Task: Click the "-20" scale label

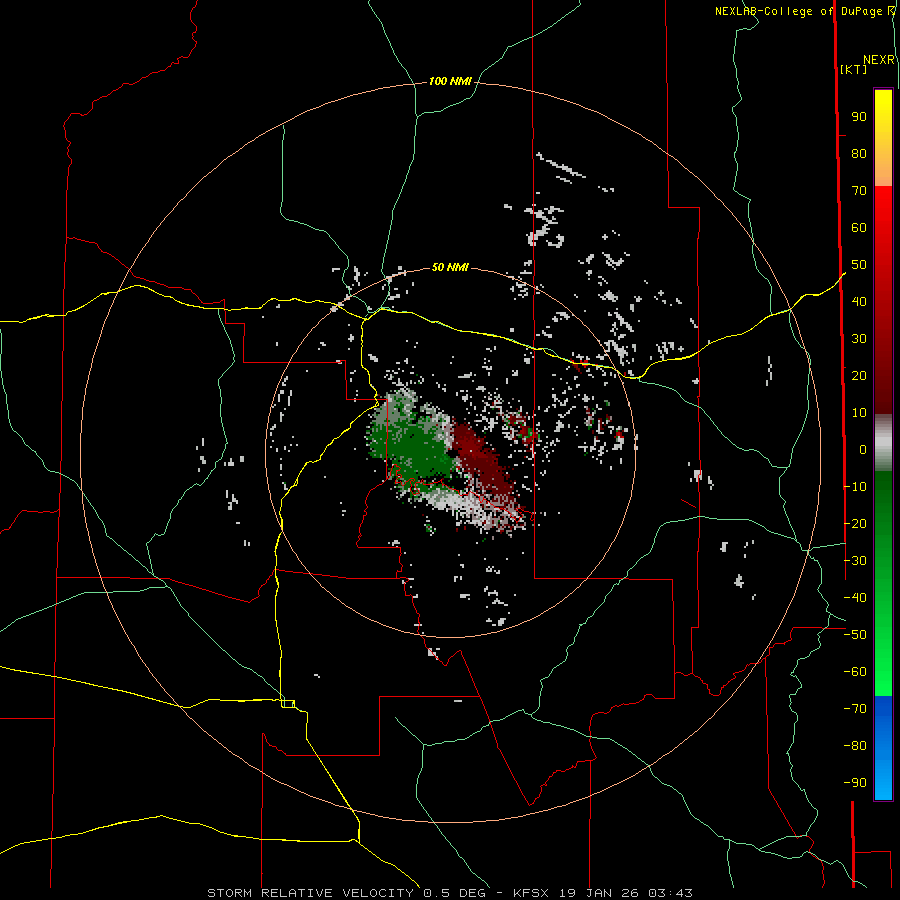Action: (x=855, y=523)
